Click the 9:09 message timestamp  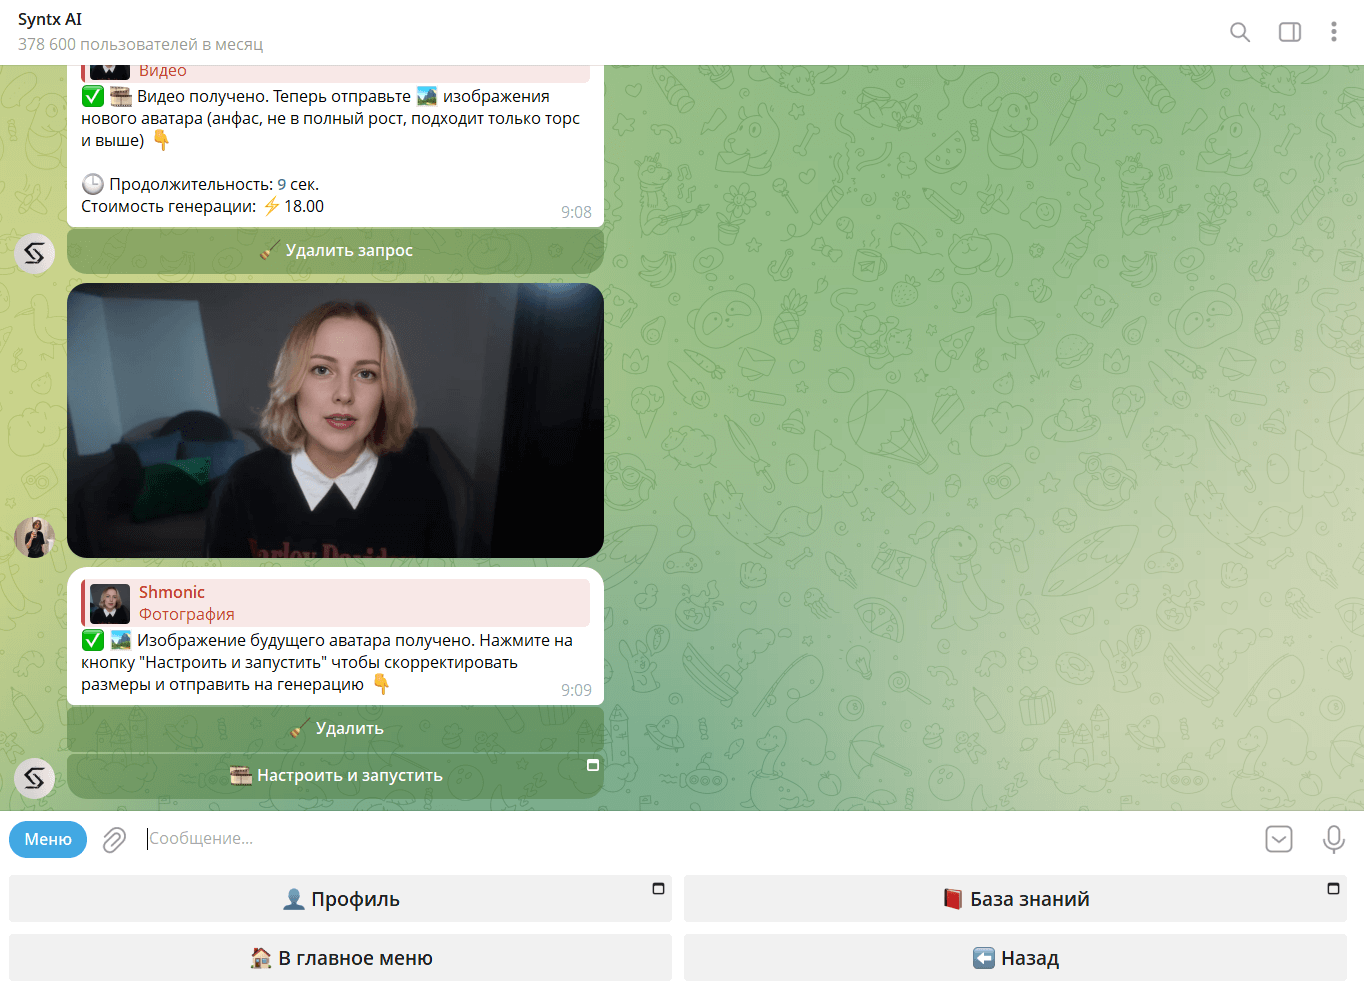[x=576, y=690]
